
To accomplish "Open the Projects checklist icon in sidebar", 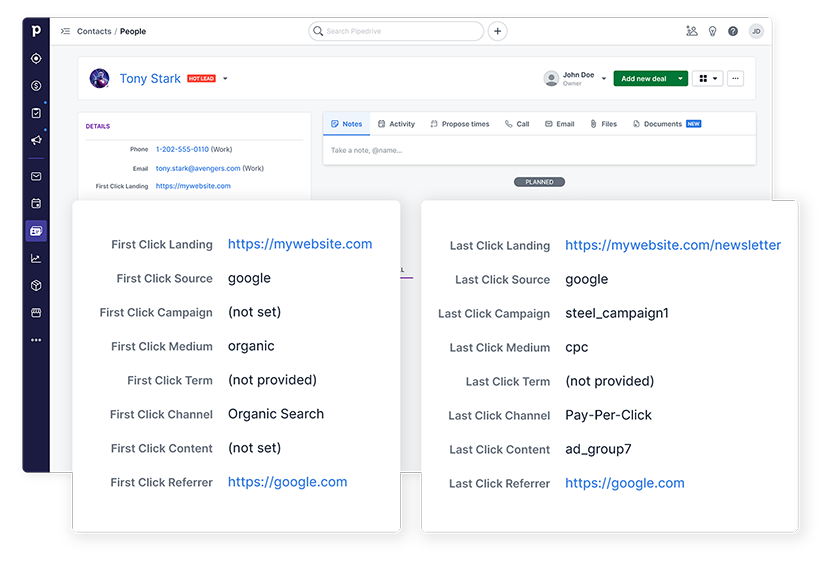I will (x=36, y=113).
